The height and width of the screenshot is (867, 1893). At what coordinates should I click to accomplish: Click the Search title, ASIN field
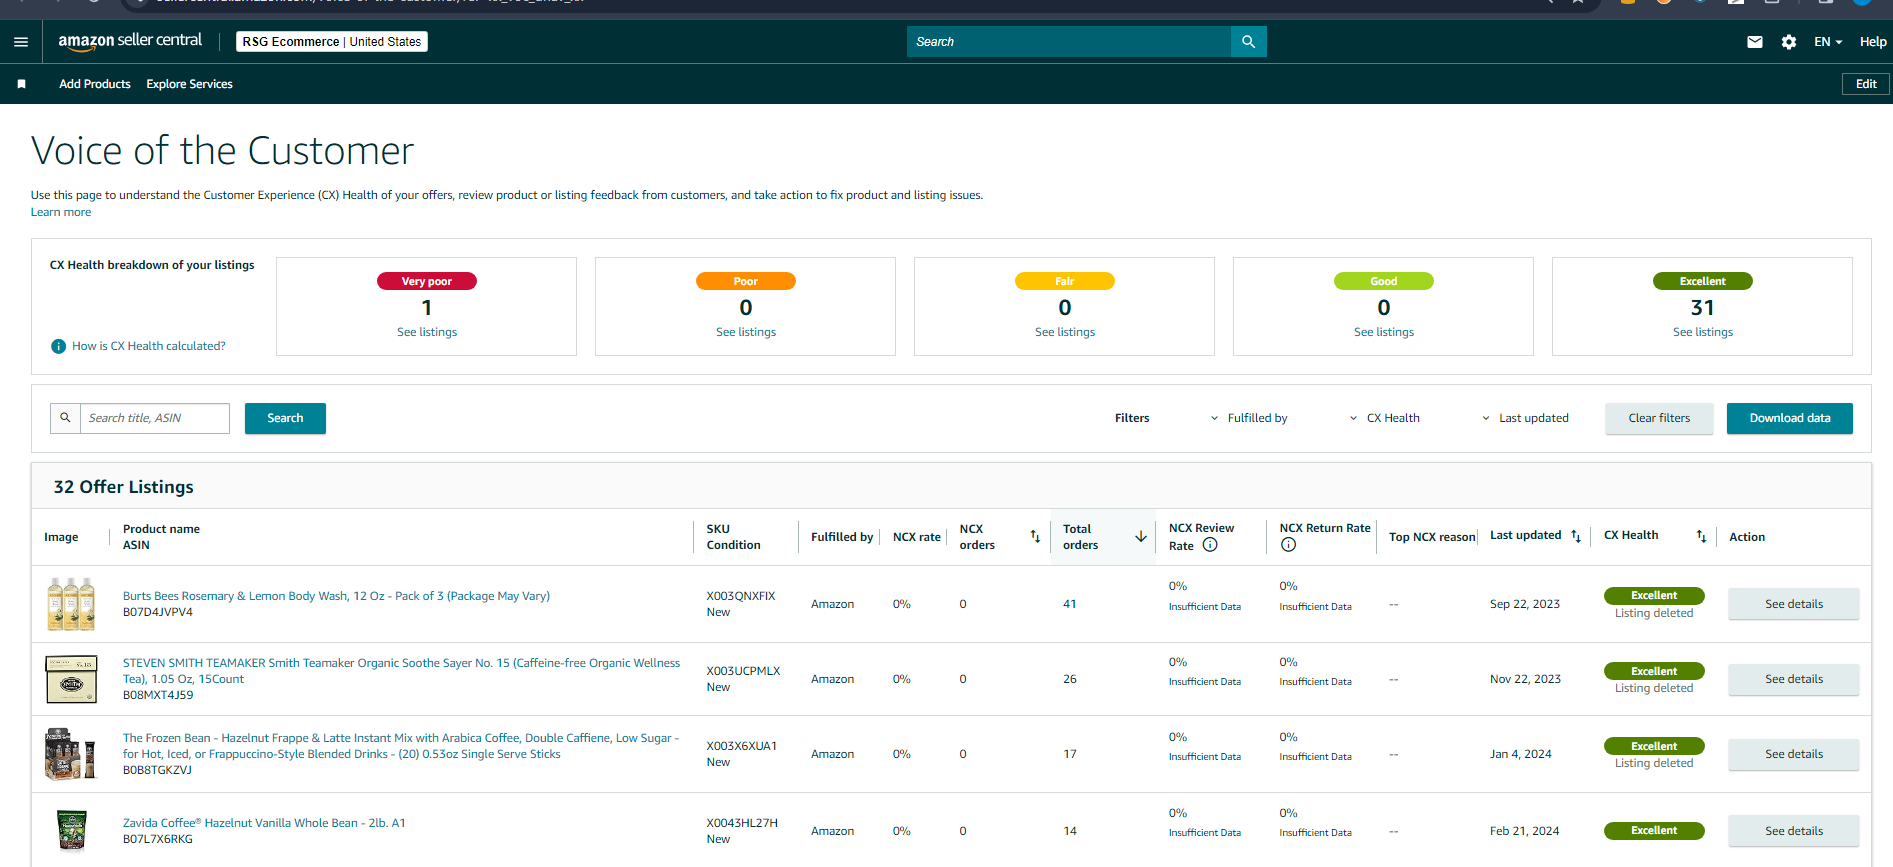156,418
